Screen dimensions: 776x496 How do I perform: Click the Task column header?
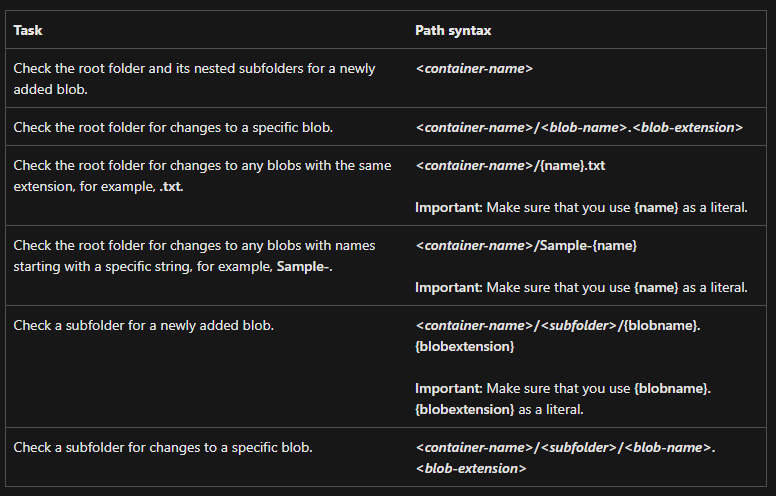click(28, 30)
